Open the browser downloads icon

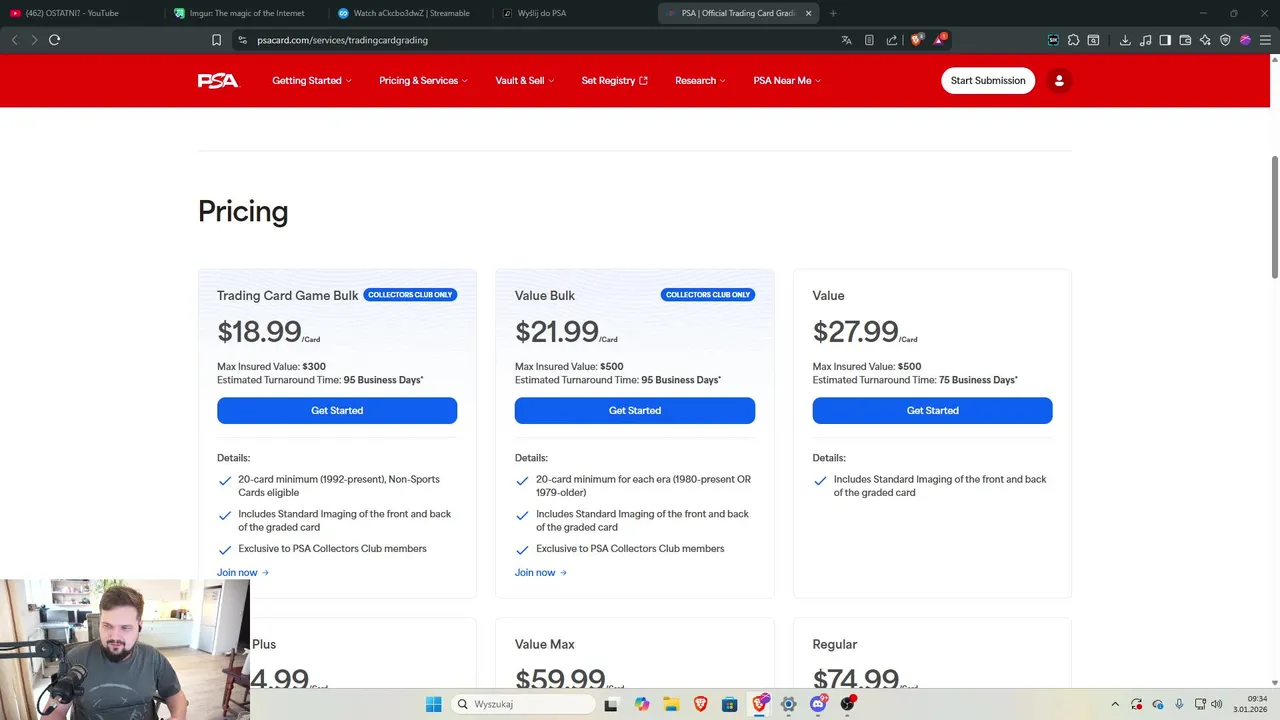(1125, 40)
